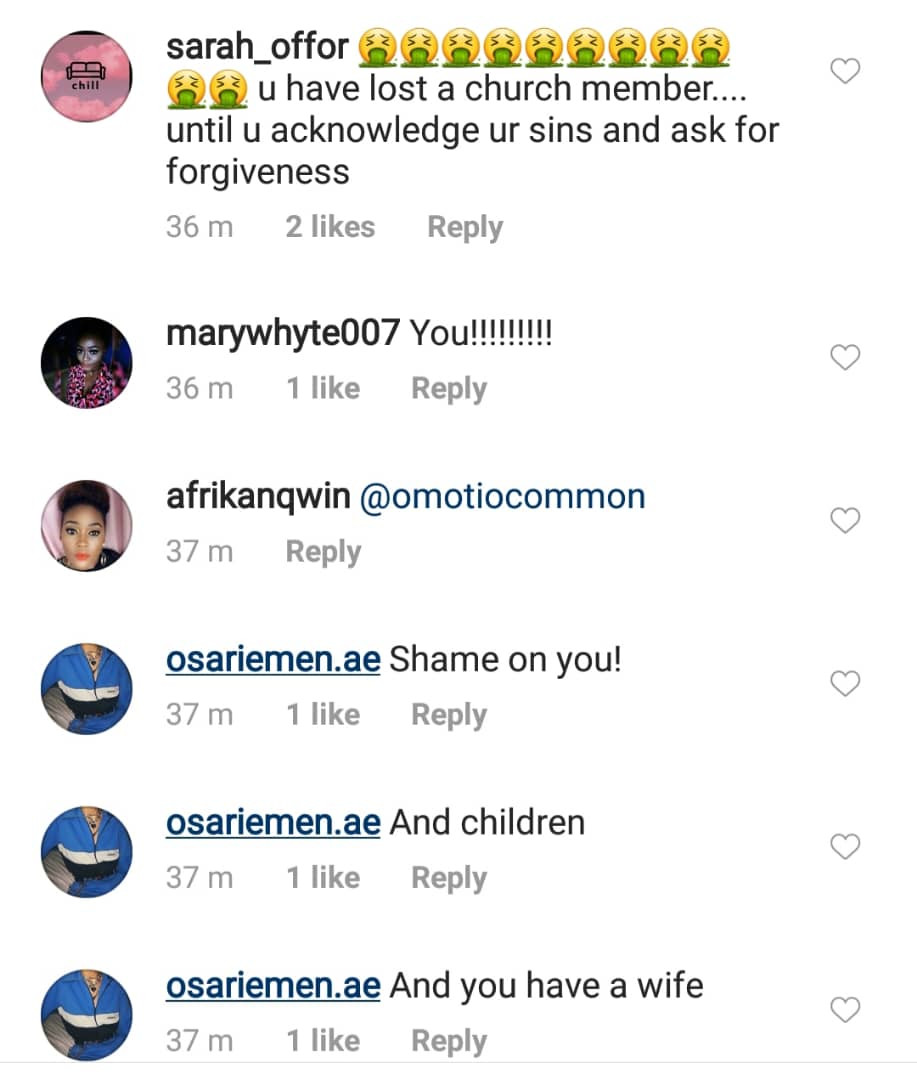Open the sarah_offor username
Image resolution: width=917 pixels, height=1080 pixels.
(257, 45)
